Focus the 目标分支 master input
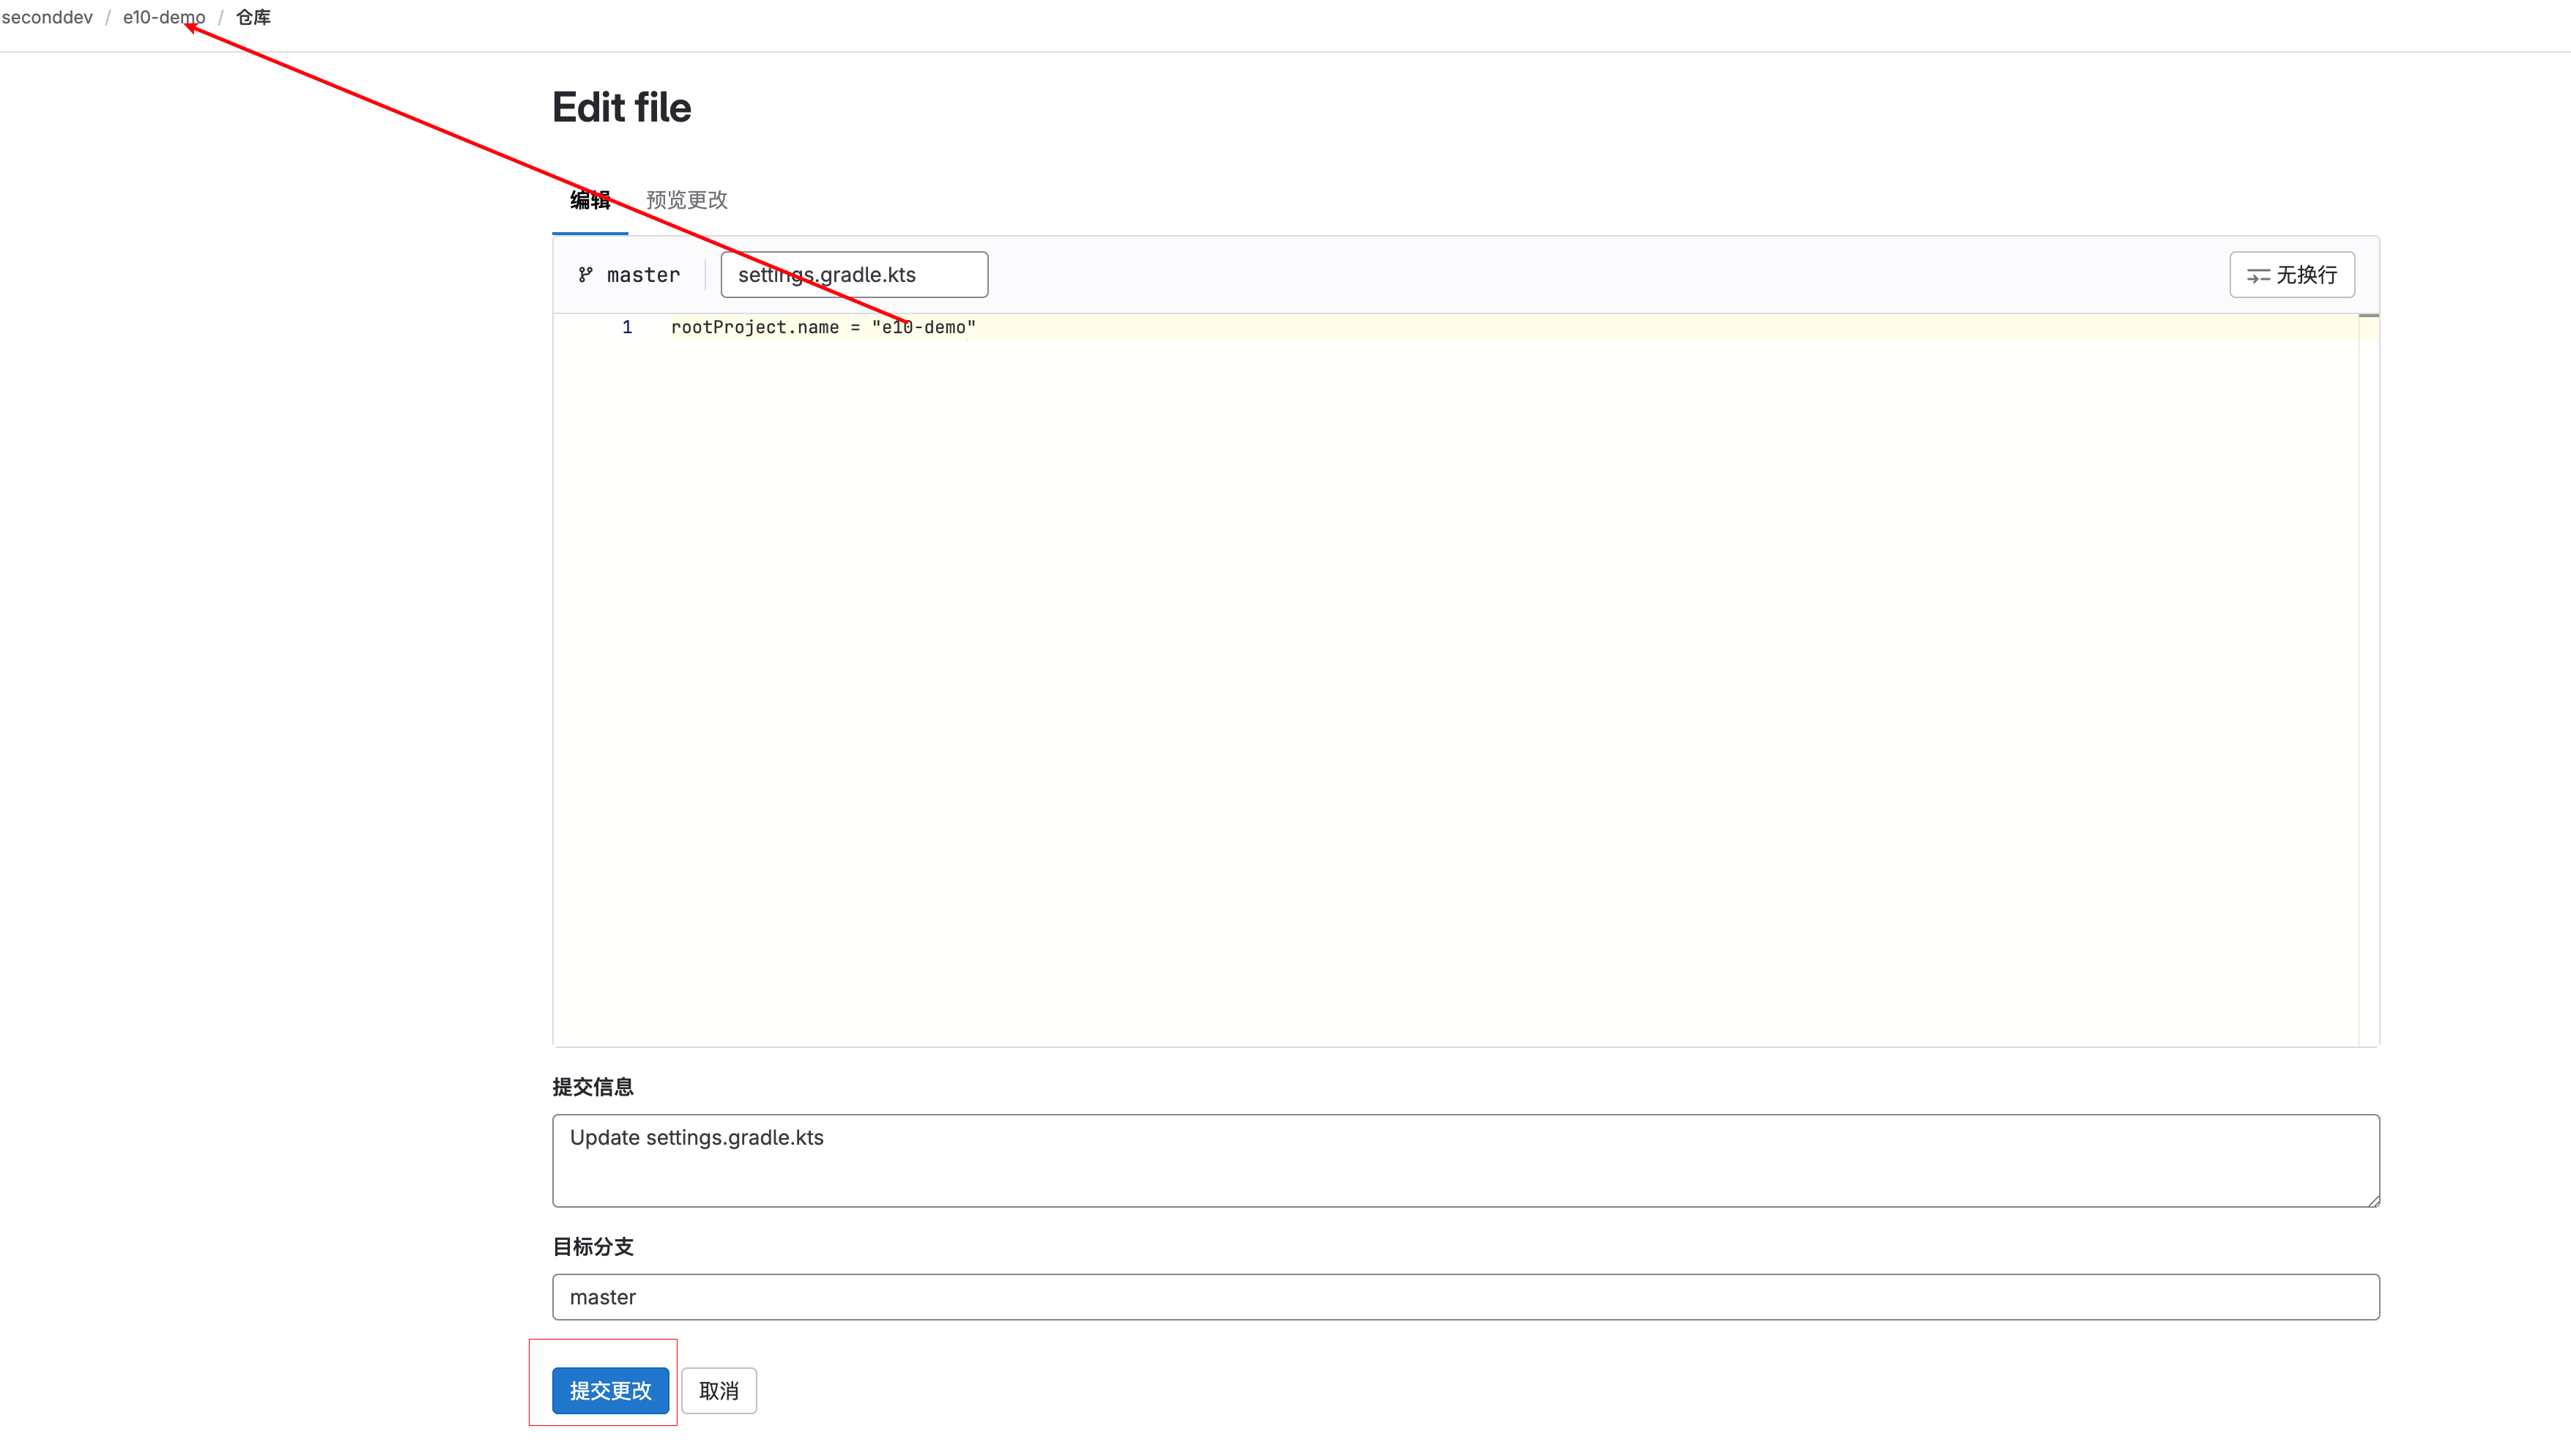 [x=1465, y=1297]
